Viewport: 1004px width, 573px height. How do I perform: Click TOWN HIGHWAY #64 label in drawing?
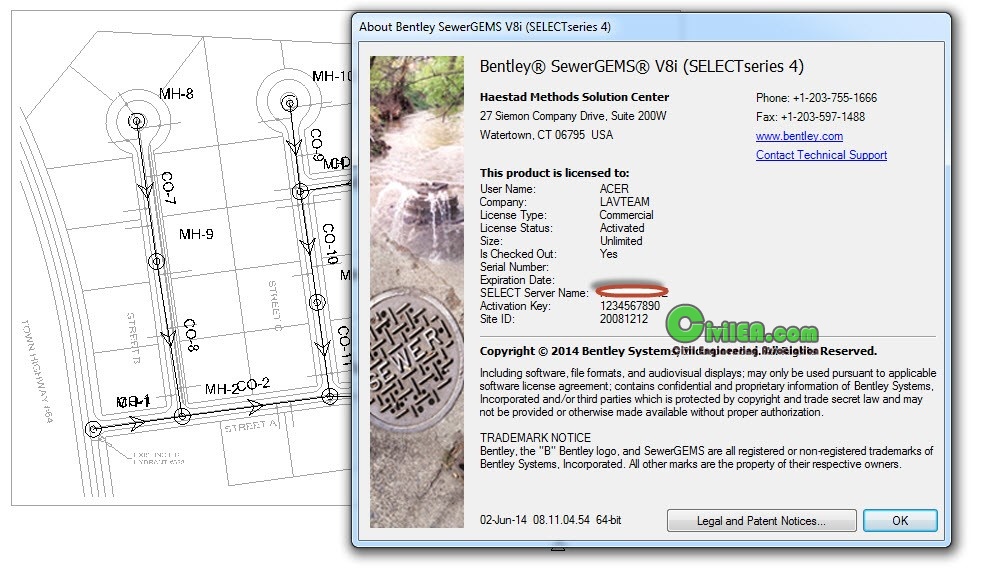click(36, 371)
